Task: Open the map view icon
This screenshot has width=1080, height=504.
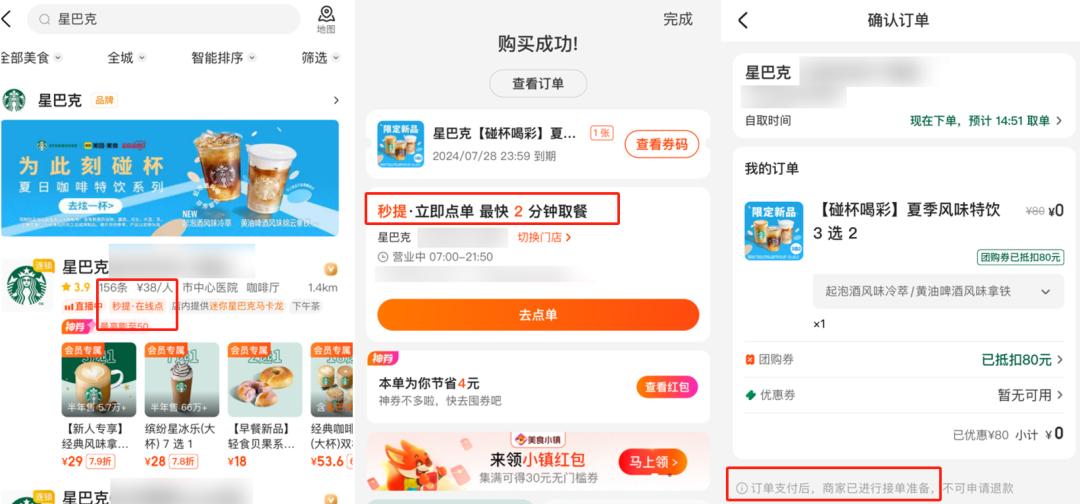Action: tap(326, 19)
